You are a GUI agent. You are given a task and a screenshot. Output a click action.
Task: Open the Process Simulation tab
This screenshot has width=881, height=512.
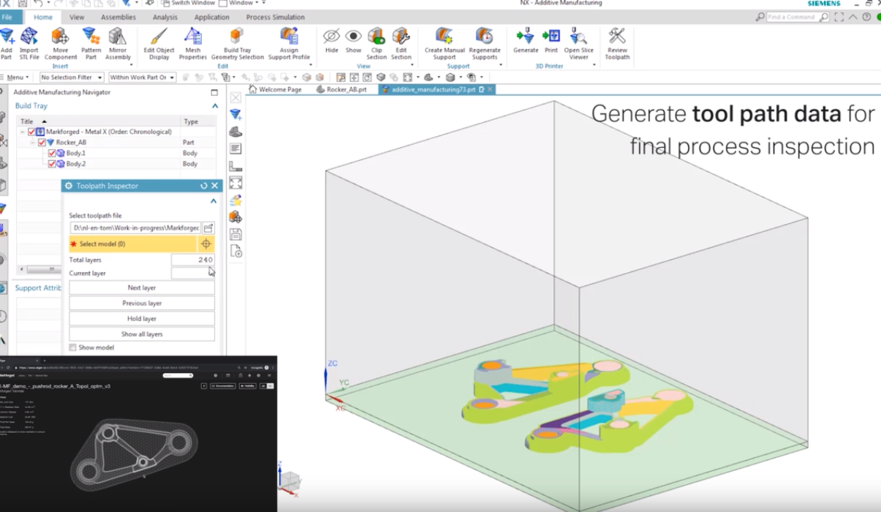pos(275,17)
